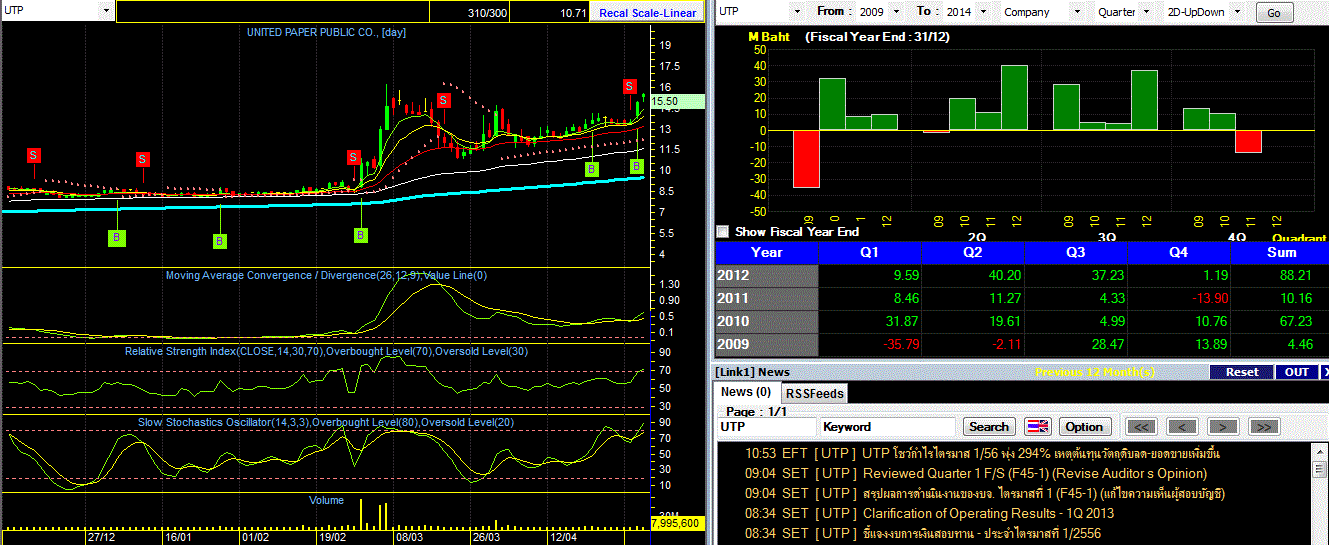
Task: Click the Sum column header
Action: coord(1281,252)
